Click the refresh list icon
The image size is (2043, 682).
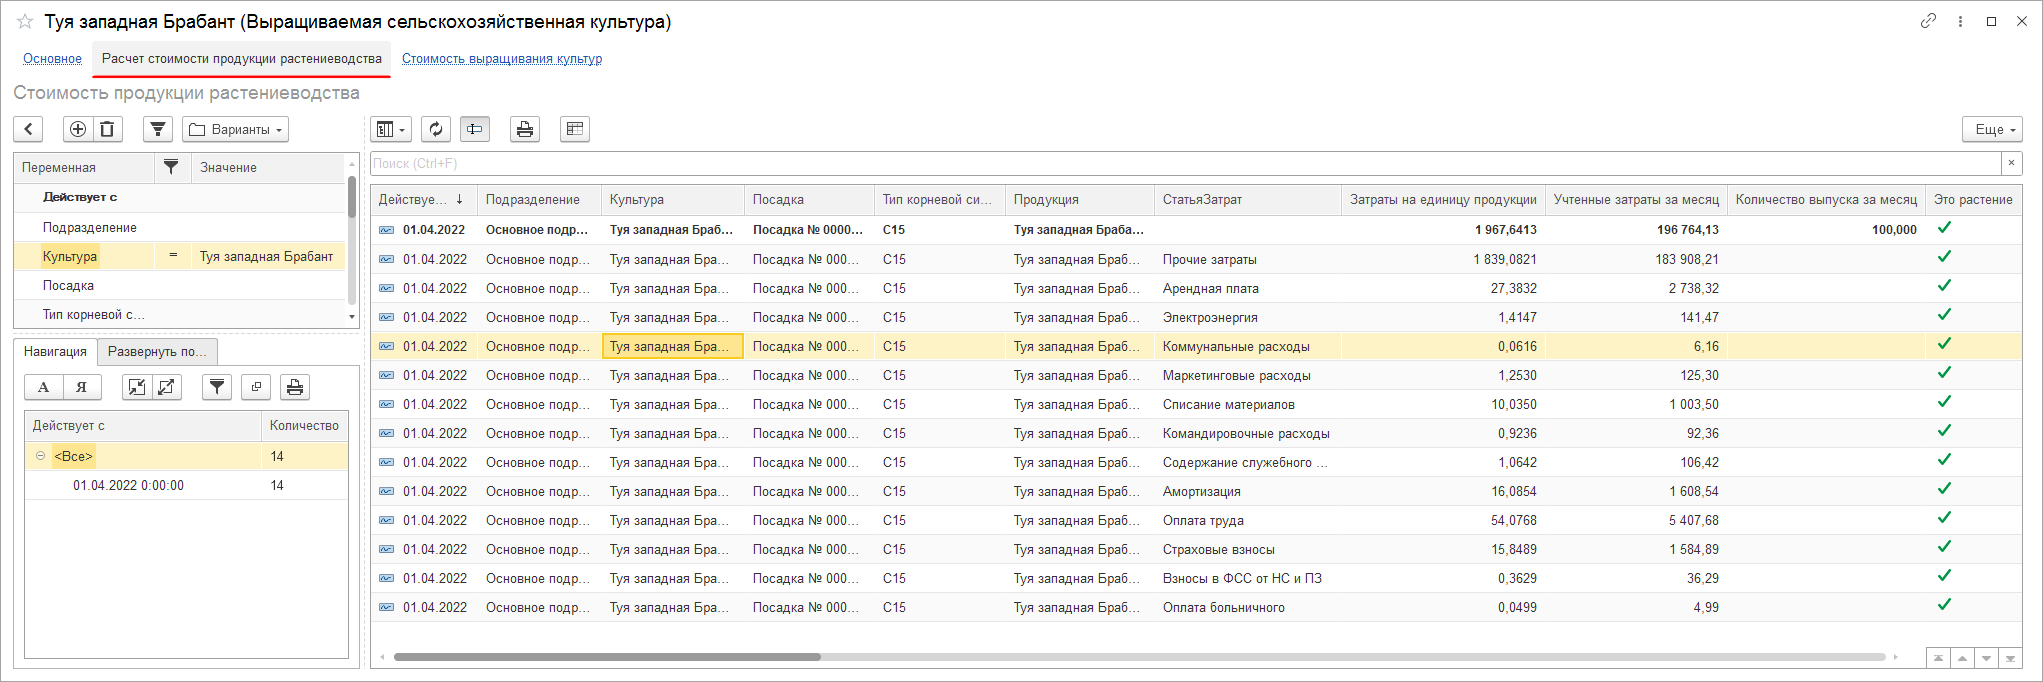tap(435, 129)
